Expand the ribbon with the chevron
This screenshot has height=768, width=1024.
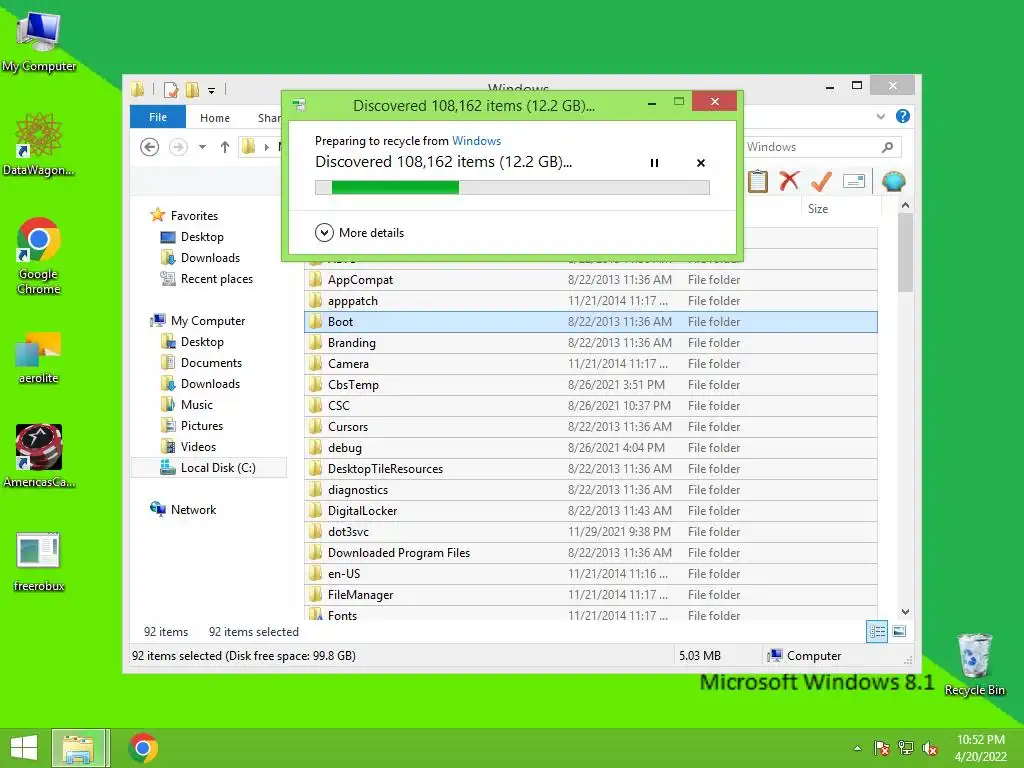click(881, 116)
